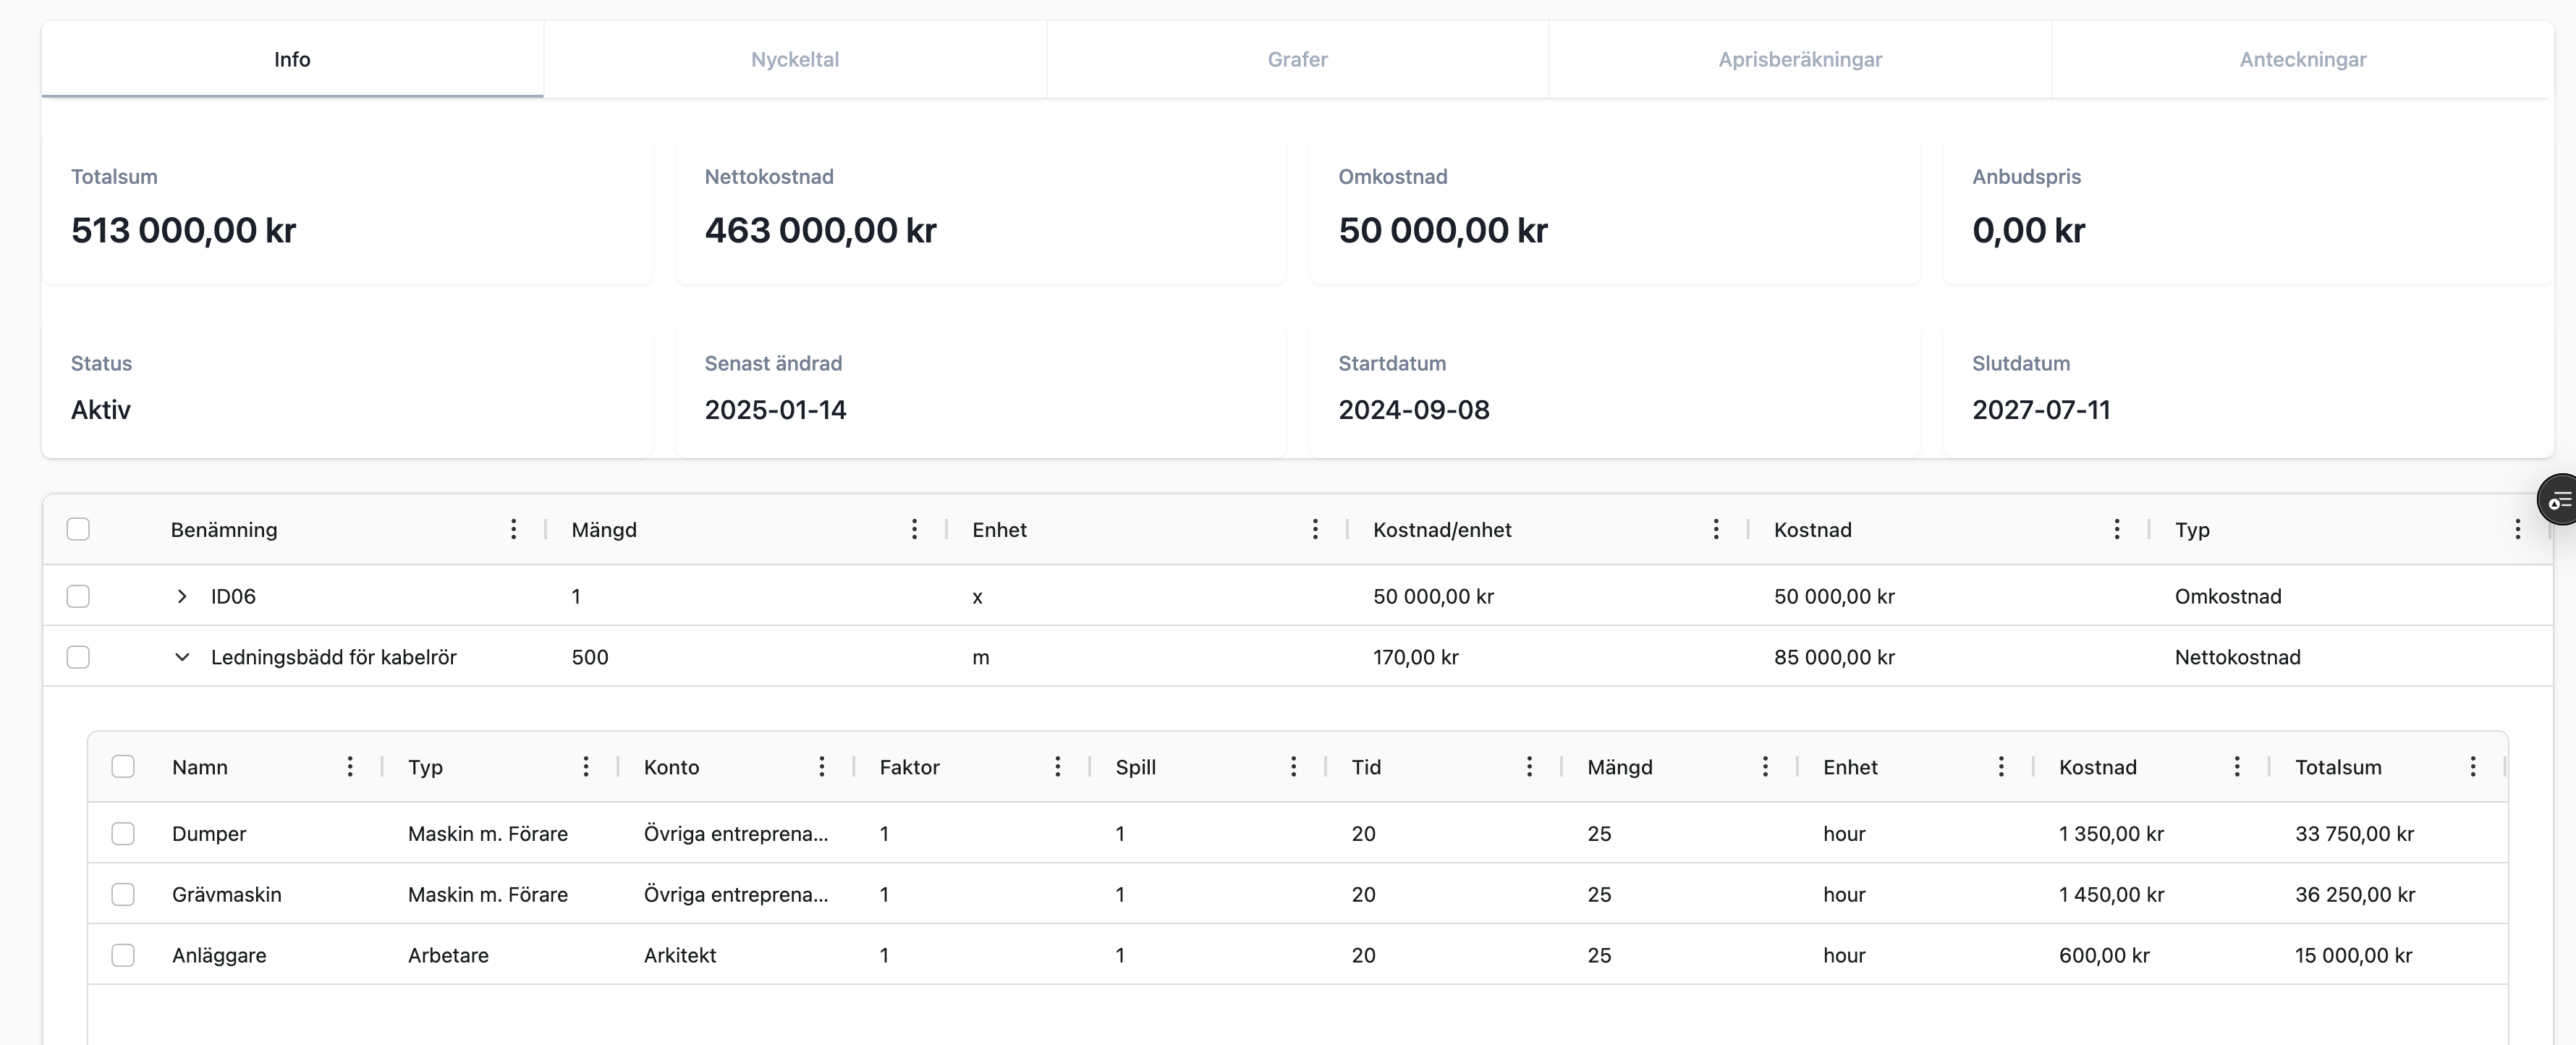Viewport: 2576px width, 1045px height.
Task: Collapse the Ledningsbädd för kabelrör row
Action: tap(182, 657)
